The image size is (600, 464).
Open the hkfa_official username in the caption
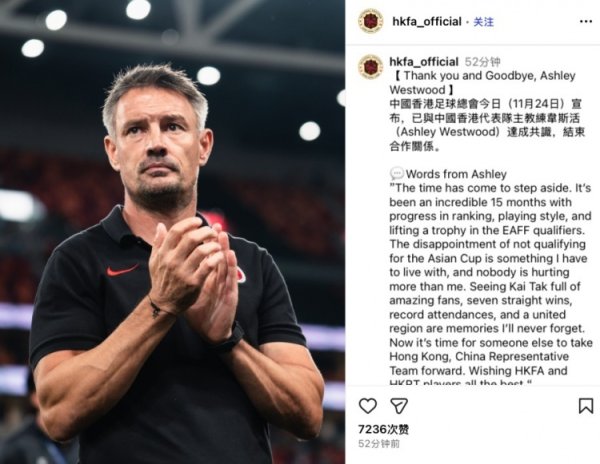point(424,62)
